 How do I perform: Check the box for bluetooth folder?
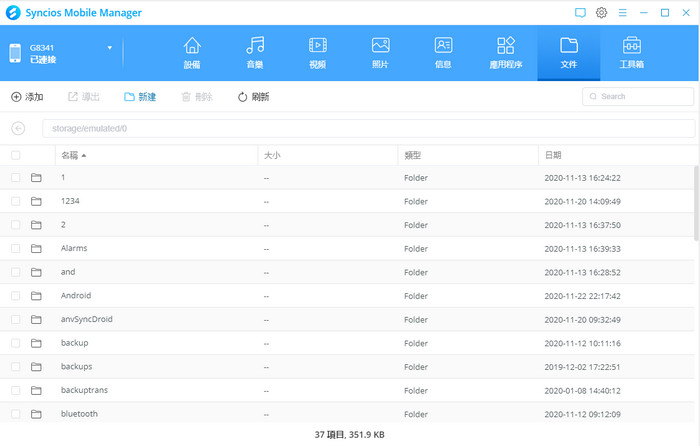(x=16, y=414)
